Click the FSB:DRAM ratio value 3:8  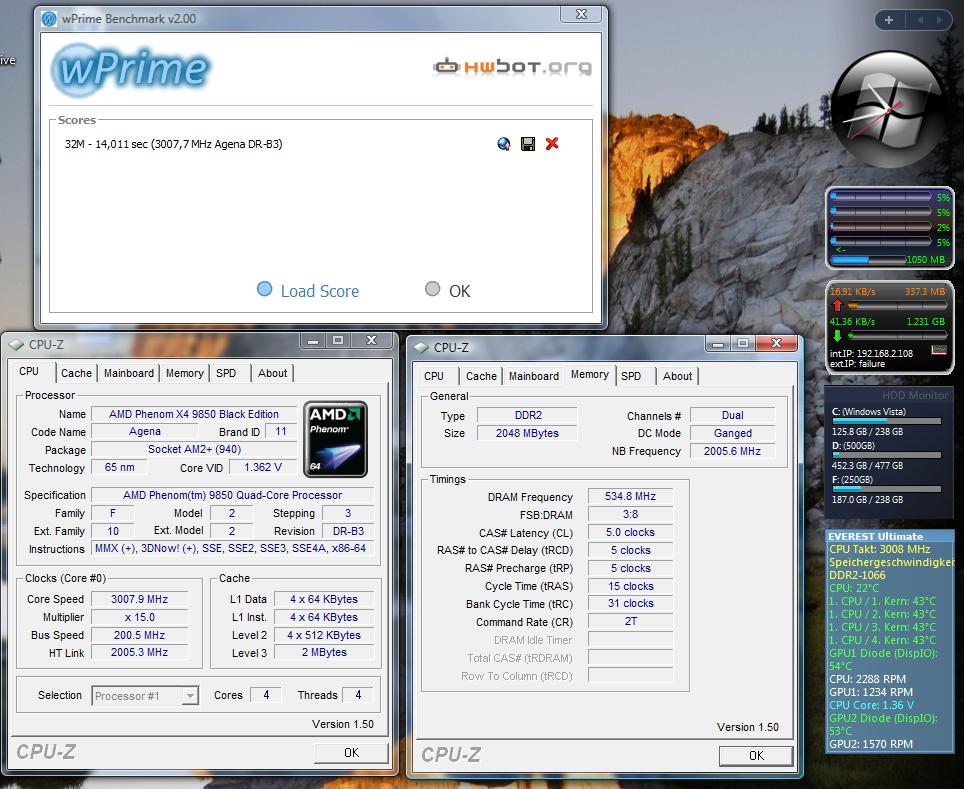point(630,514)
